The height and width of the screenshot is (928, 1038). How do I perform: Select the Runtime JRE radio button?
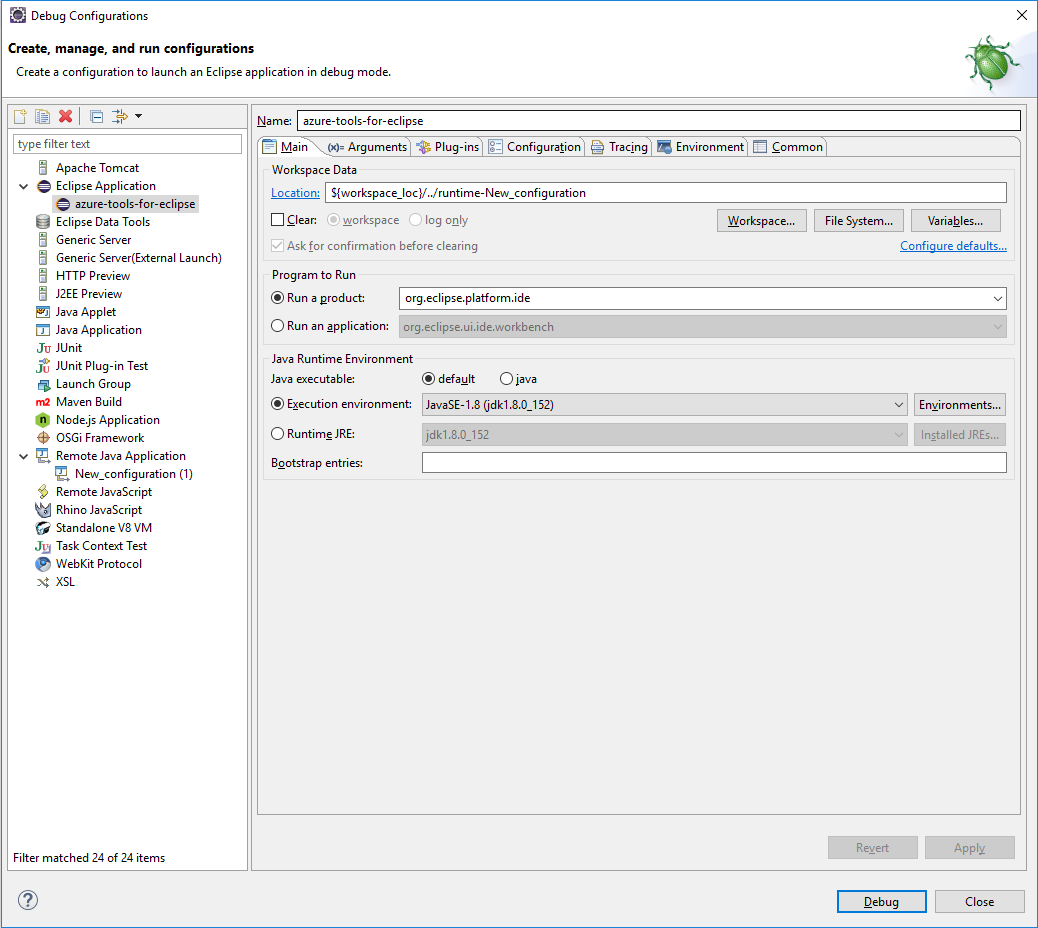tap(277, 434)
